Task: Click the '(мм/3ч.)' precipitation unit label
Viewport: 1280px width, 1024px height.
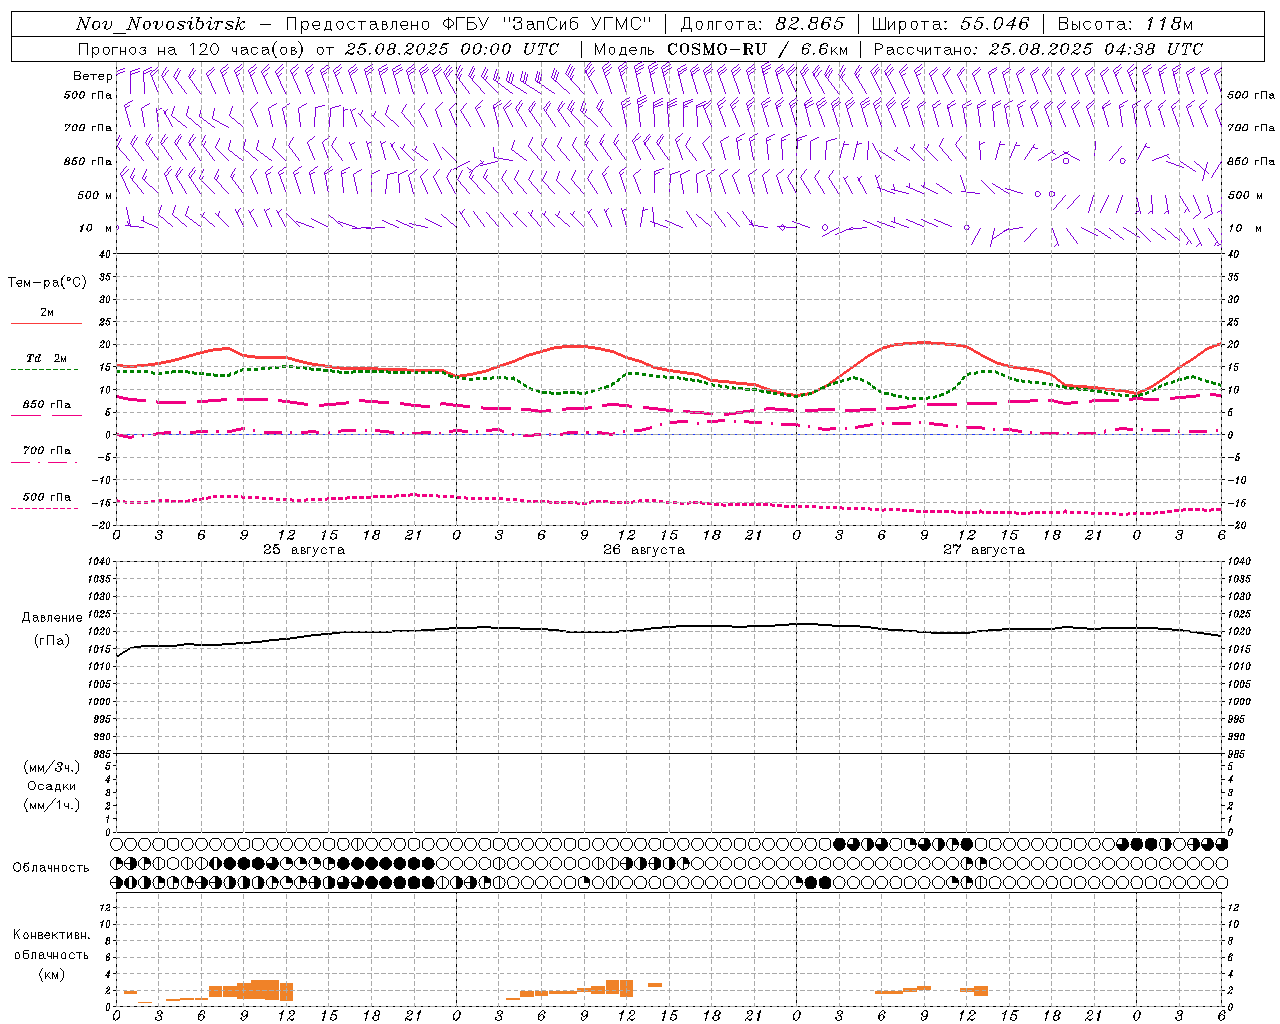Action: click(52, 767)
